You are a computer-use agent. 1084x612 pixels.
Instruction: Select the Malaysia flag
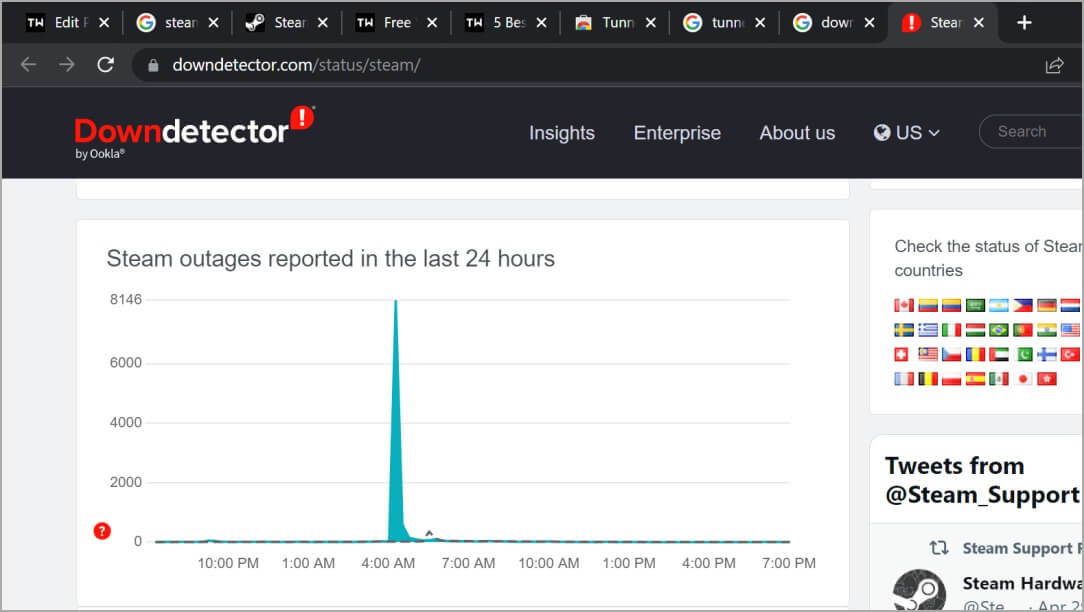[x=928, y=355]
